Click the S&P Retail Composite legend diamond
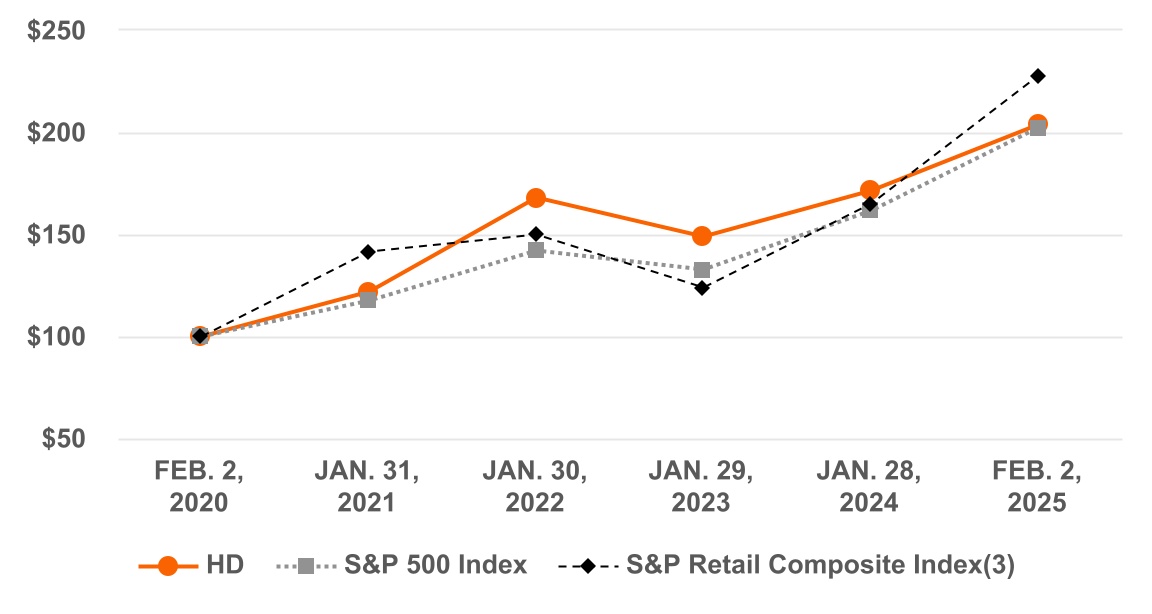This screenshot has height=614, width=1152. pos(588,565)
